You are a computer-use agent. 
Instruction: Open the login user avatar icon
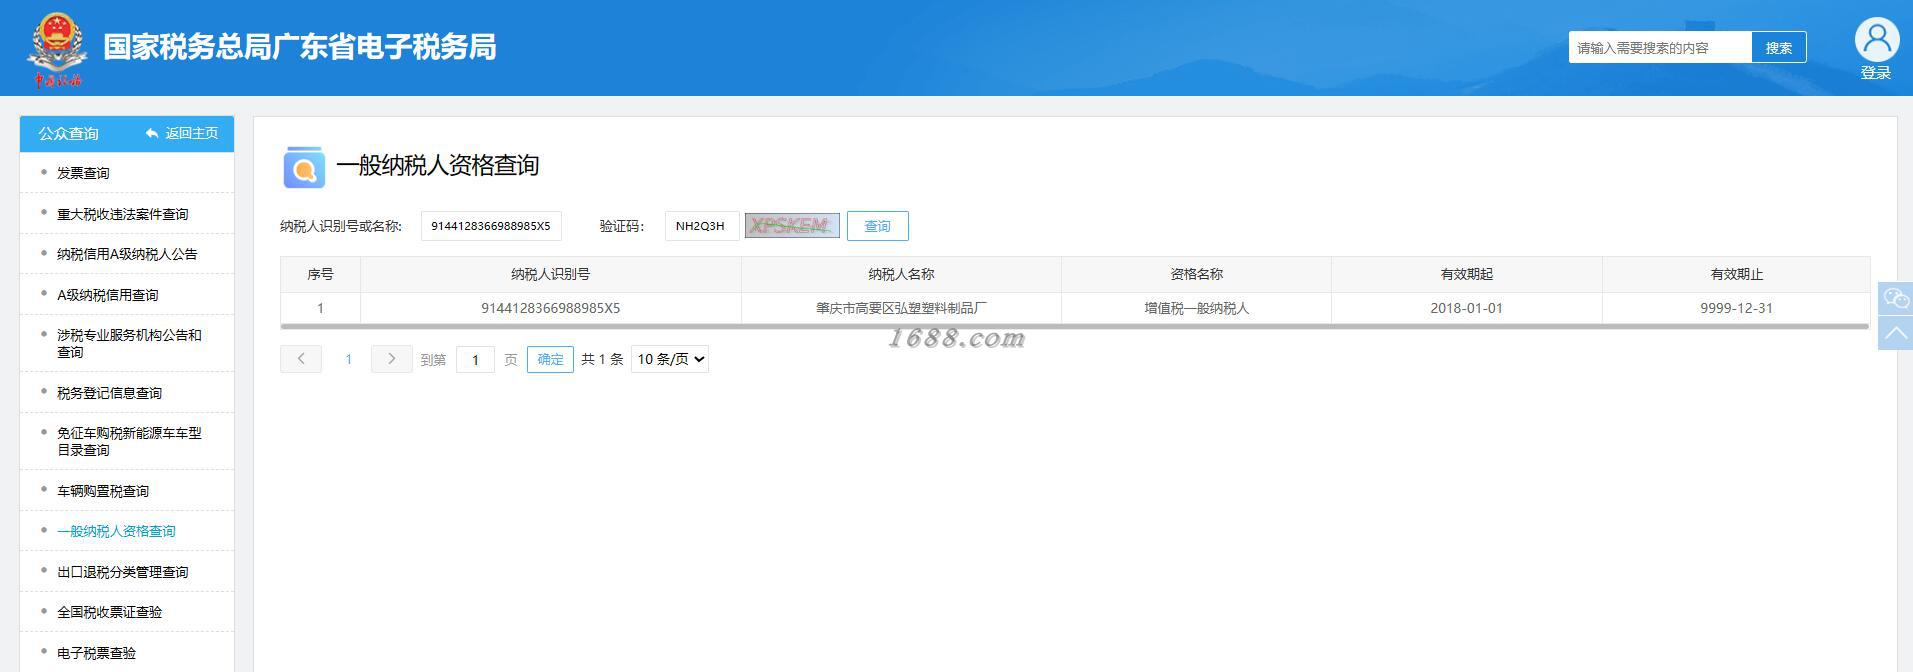[x=1877, y=39]
